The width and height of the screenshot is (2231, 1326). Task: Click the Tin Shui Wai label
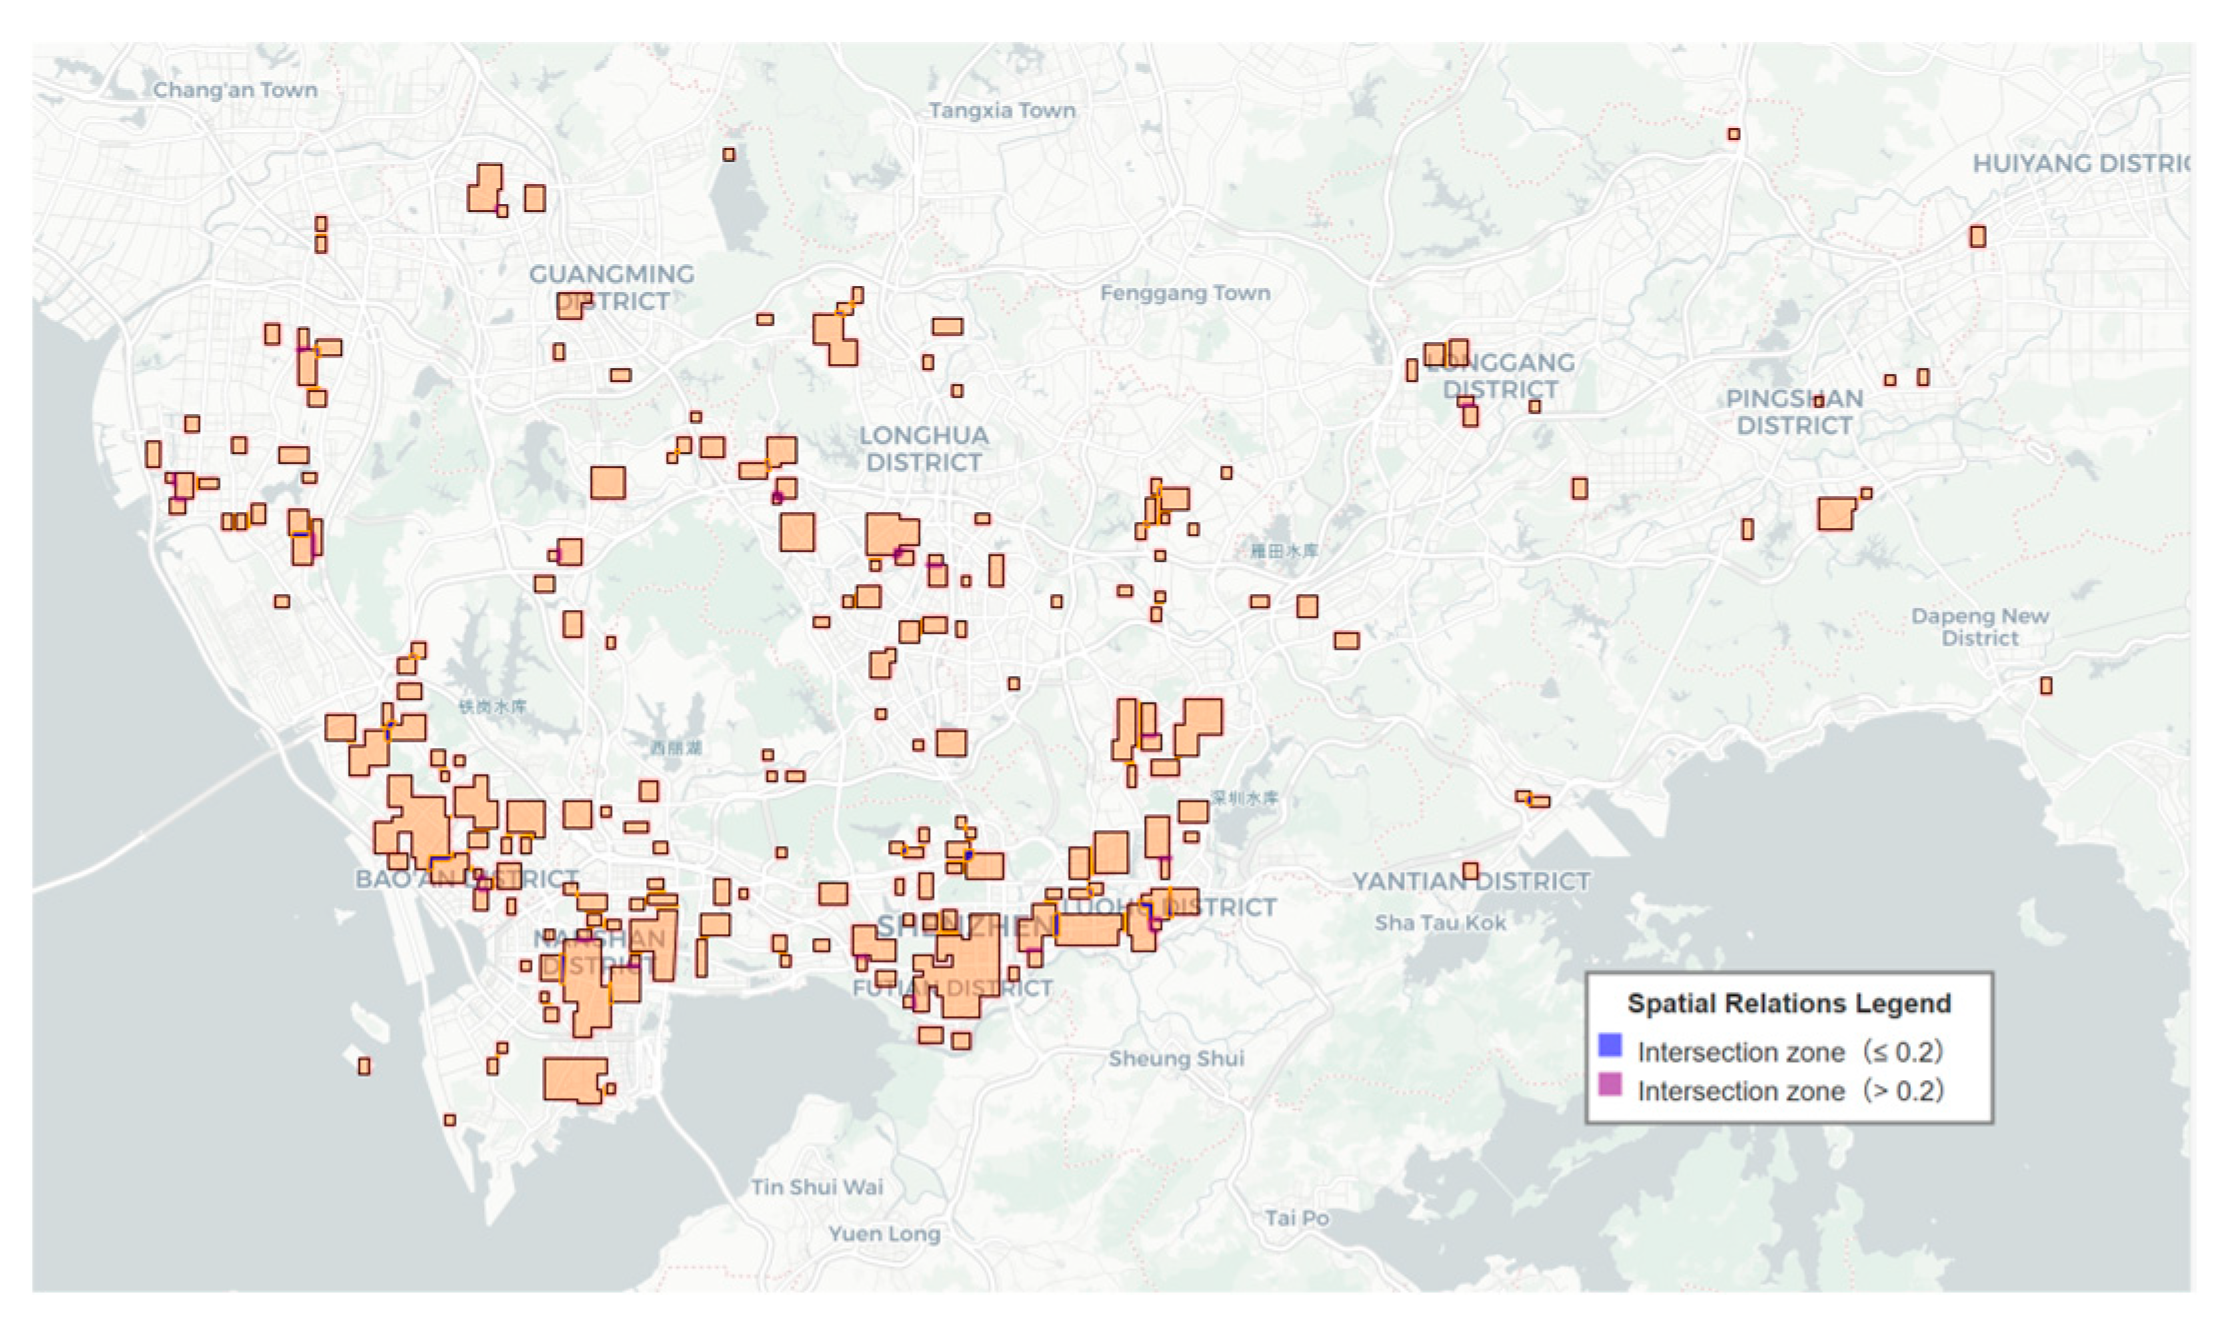[x=817, y=1187]
